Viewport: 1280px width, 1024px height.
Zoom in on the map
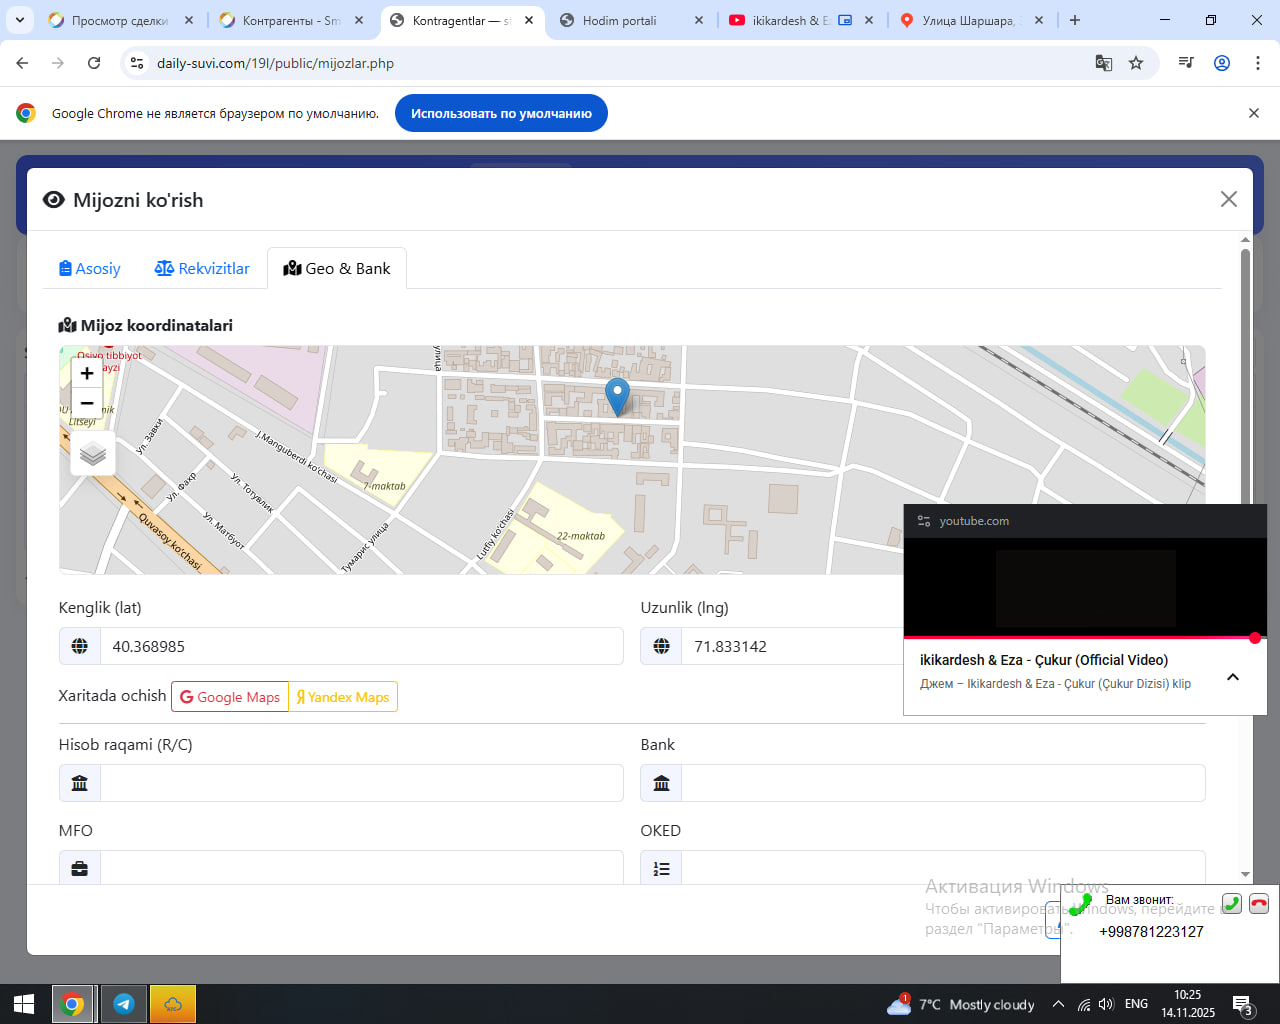coord(87,373)
